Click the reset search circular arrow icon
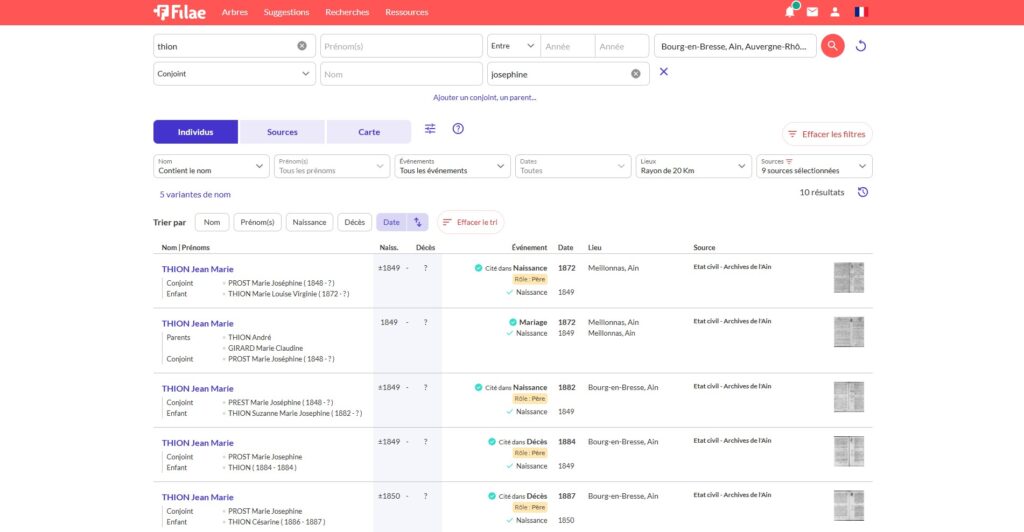This screenshot has width=1024, height=532. (x=861, y=46)
